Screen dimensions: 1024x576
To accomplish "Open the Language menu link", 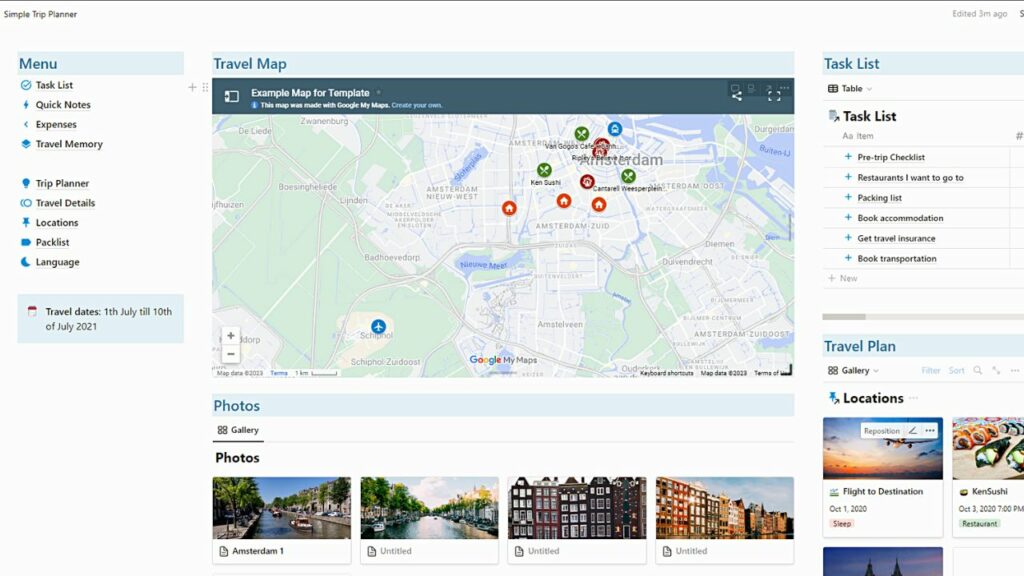I will click(57, 262).
